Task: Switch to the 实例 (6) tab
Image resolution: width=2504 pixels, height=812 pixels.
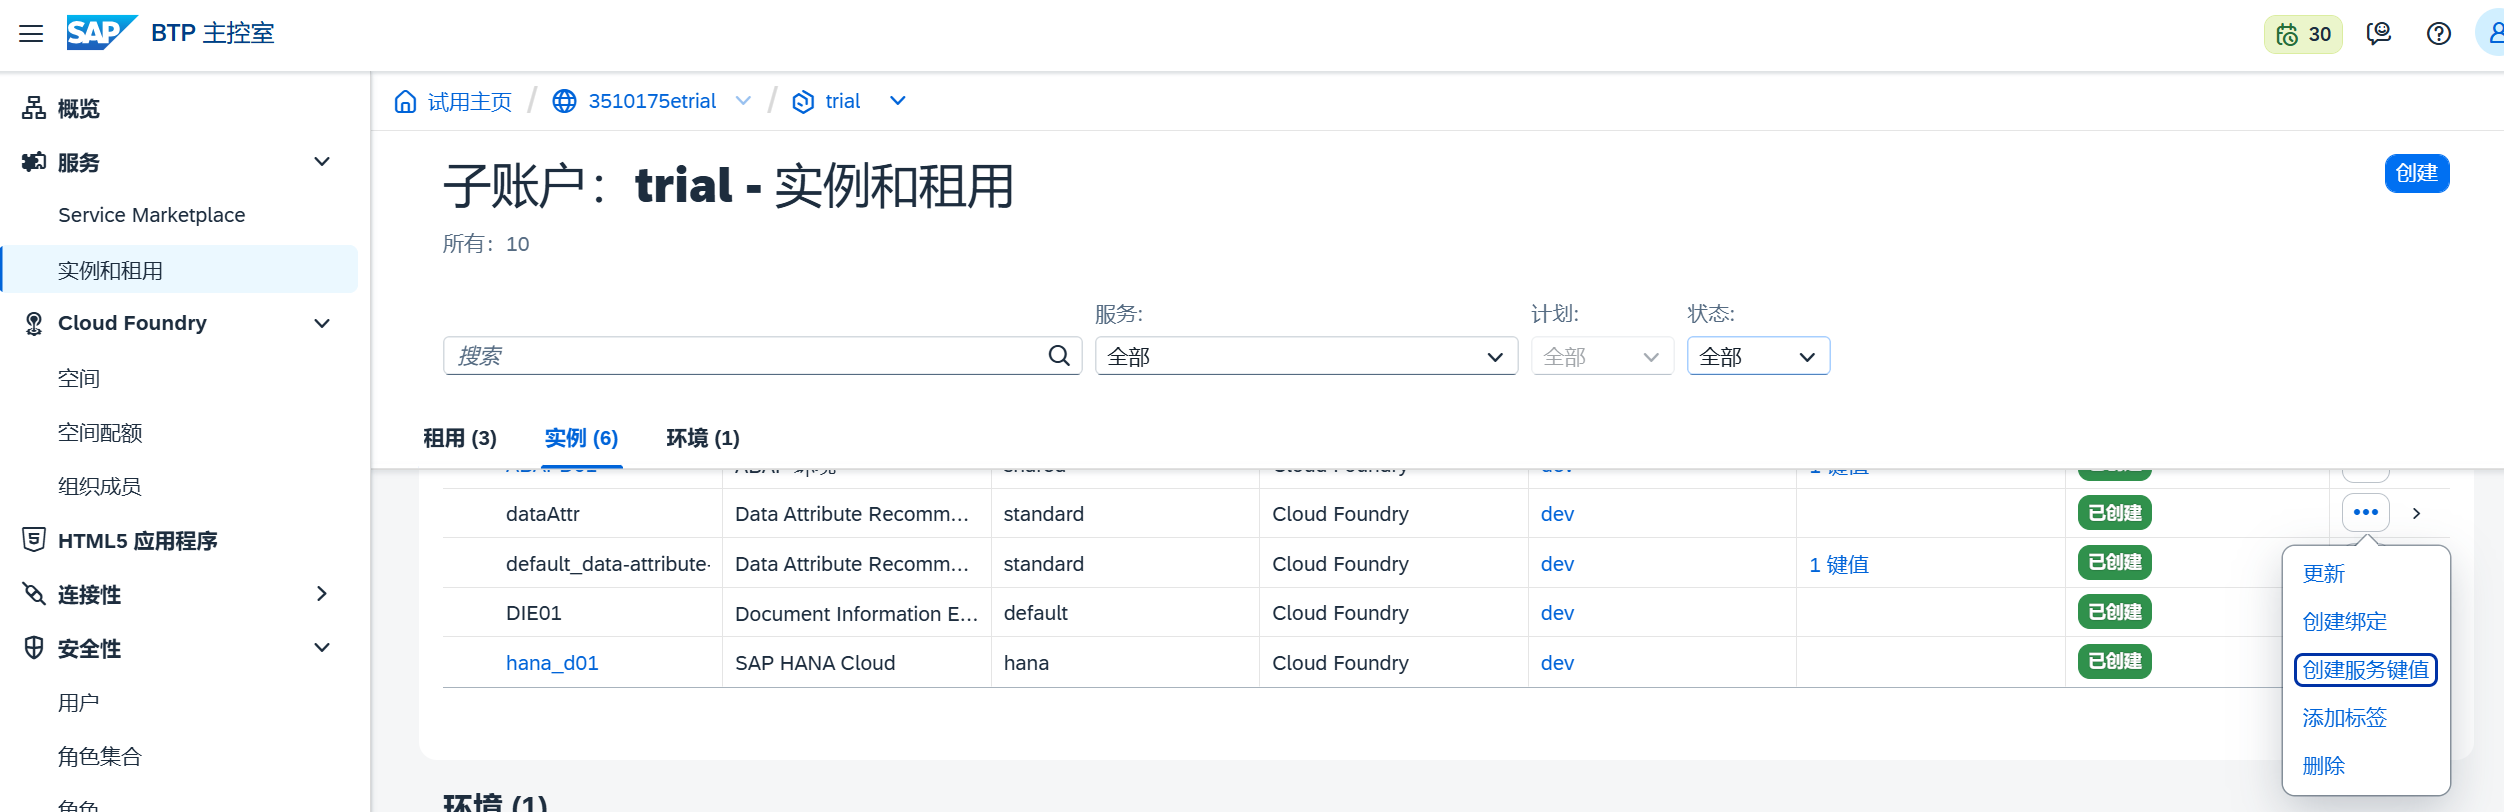Action: [x=581, y=438]
